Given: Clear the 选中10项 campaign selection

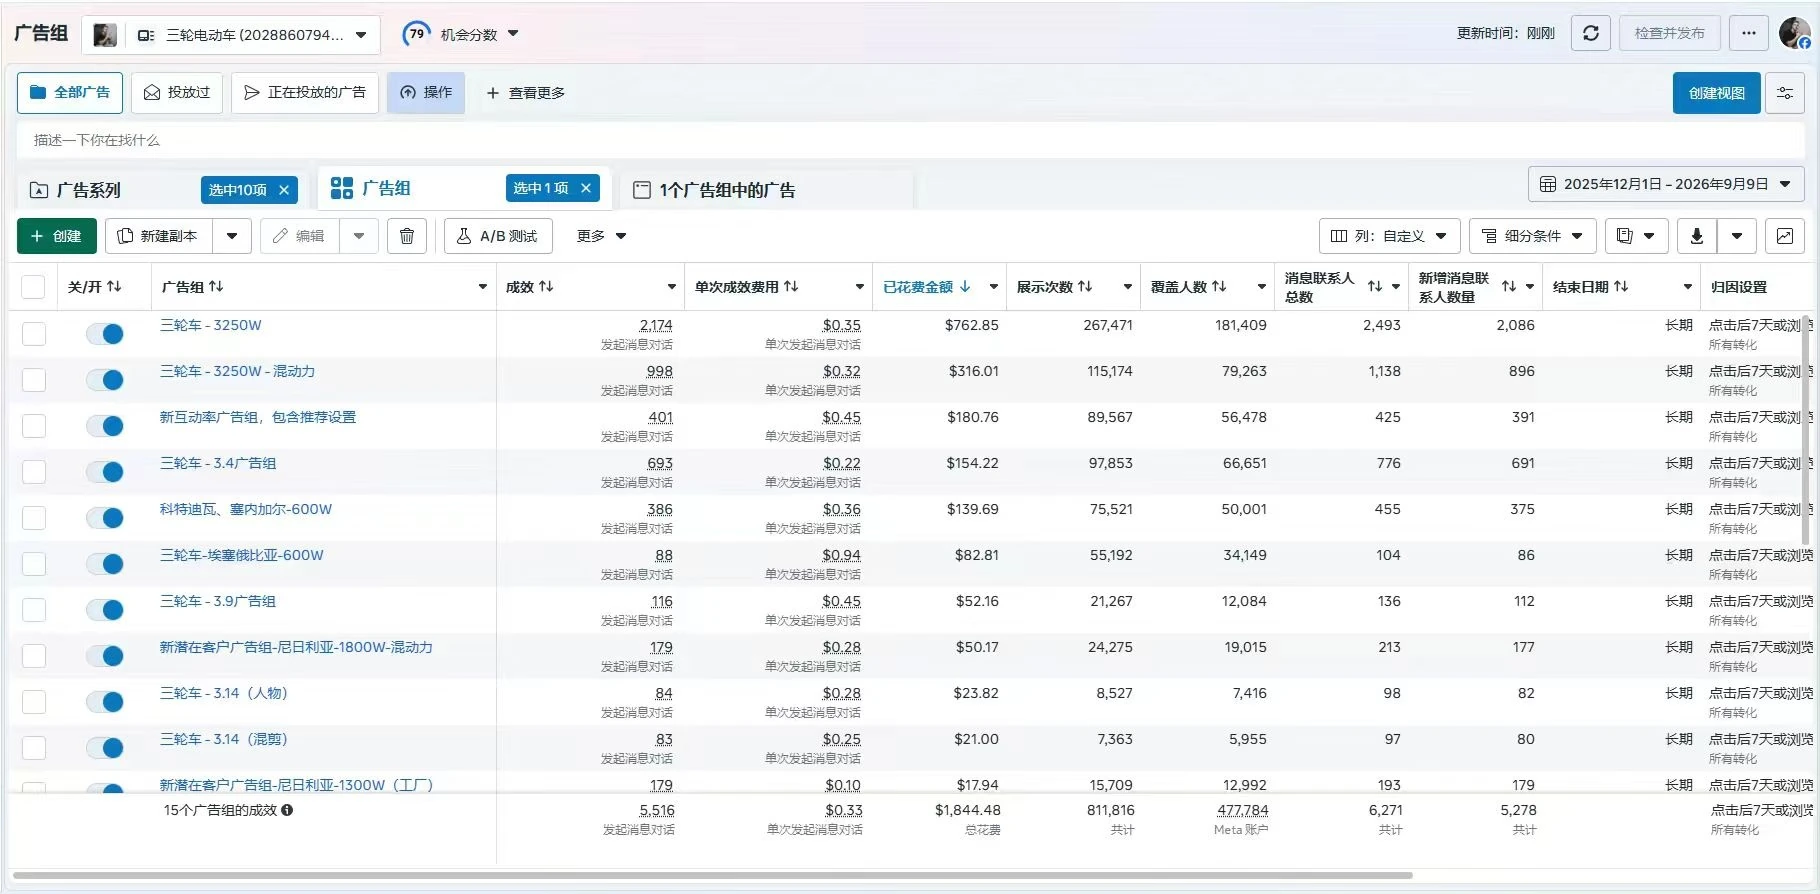Looking at the screenshot, I should (284, 190).
